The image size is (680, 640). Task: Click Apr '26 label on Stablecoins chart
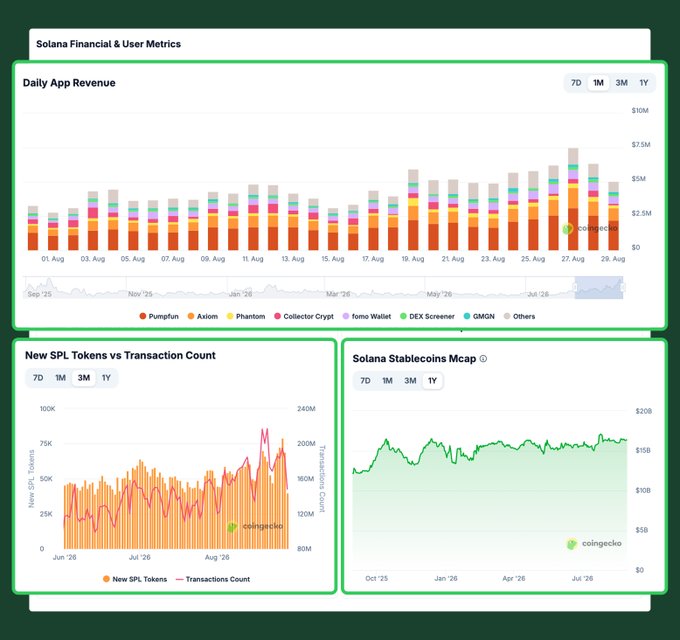pyautogui.click(x=514, y=578)
